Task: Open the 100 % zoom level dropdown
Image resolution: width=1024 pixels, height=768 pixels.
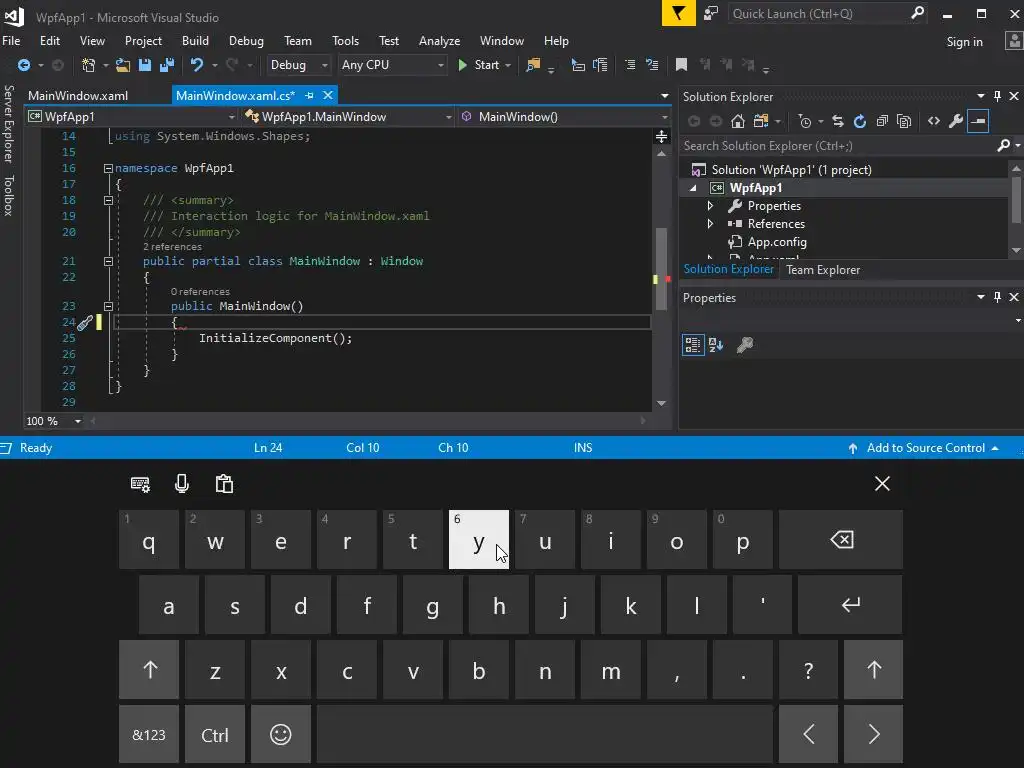Action: 54,421
